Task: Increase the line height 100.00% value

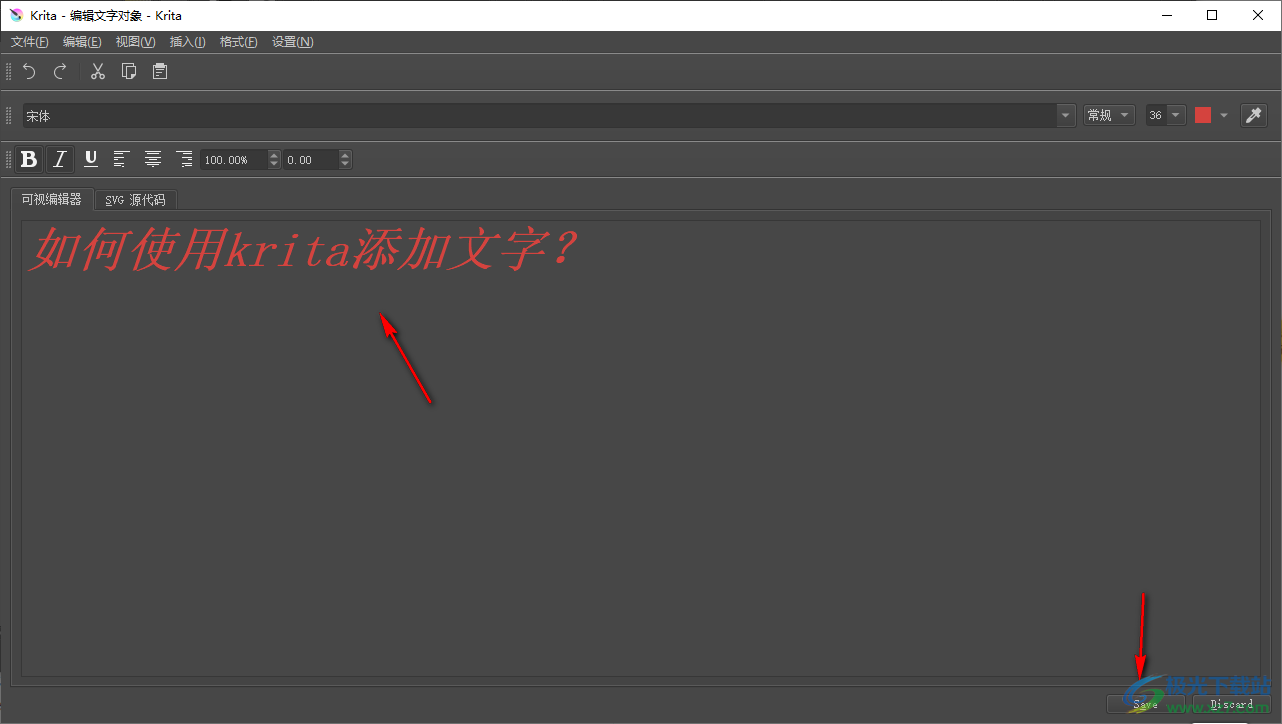Action: [274, 155]
